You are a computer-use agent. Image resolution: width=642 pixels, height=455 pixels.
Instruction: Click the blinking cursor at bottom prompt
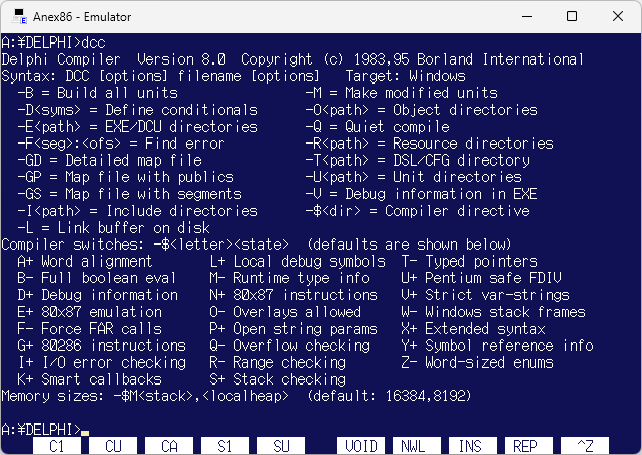85,433
